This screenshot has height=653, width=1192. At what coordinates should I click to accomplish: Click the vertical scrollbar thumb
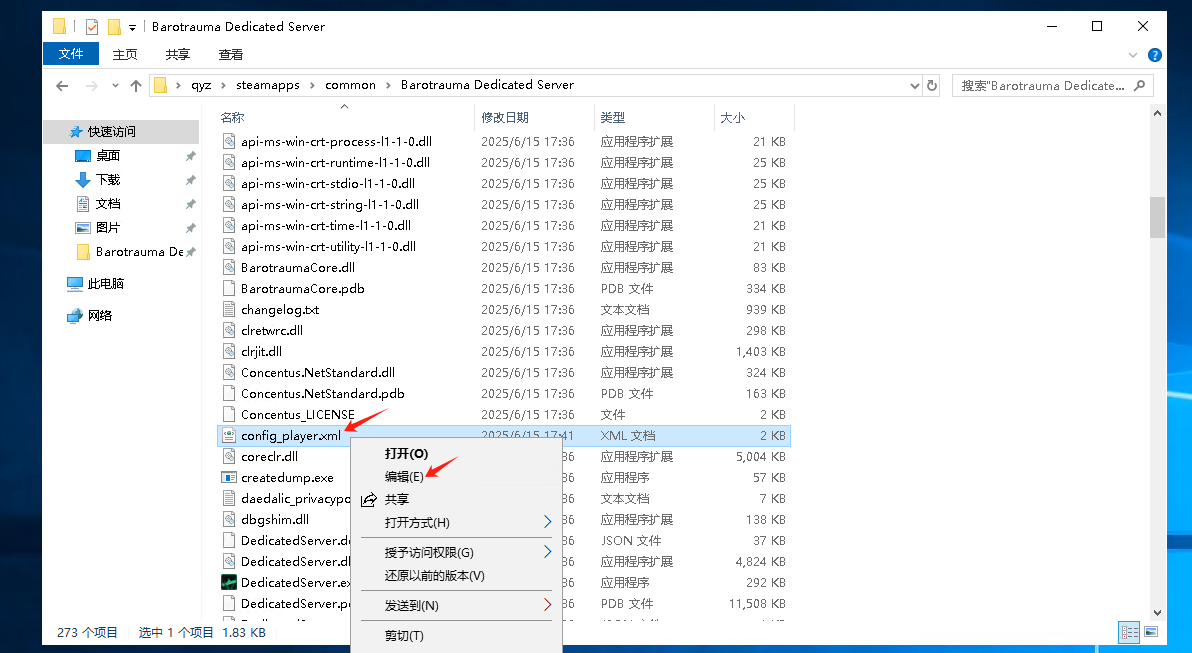1157,217
